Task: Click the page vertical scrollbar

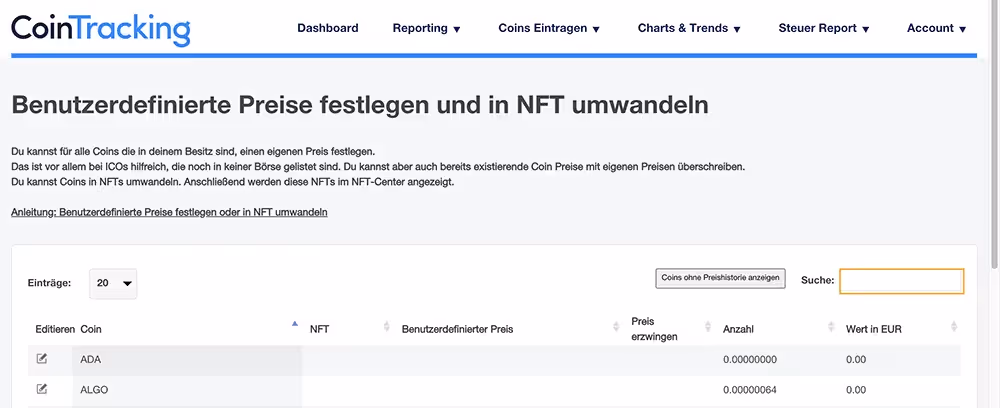Action: 995,134
